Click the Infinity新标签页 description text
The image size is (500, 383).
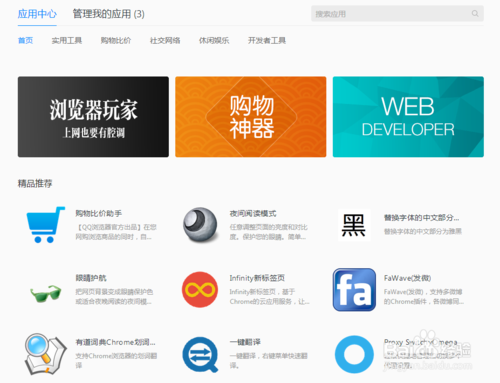269,296
